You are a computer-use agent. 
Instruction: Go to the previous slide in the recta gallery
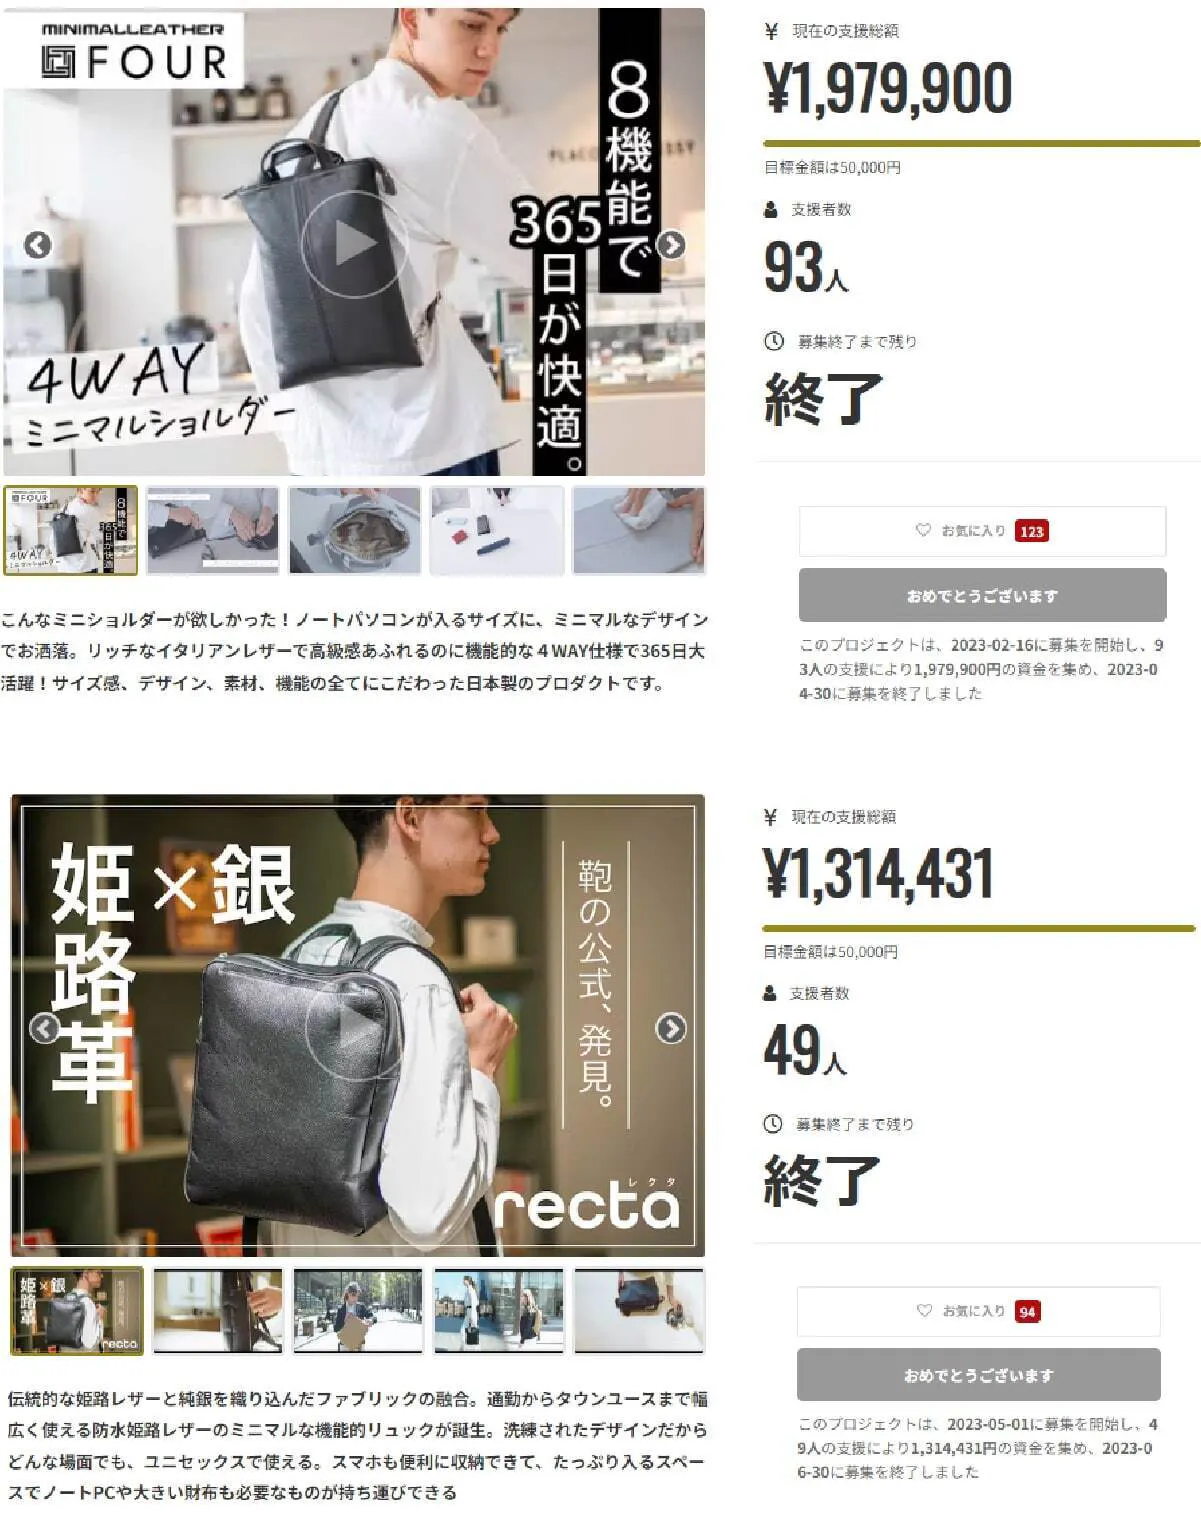(x=44, y=1028)
